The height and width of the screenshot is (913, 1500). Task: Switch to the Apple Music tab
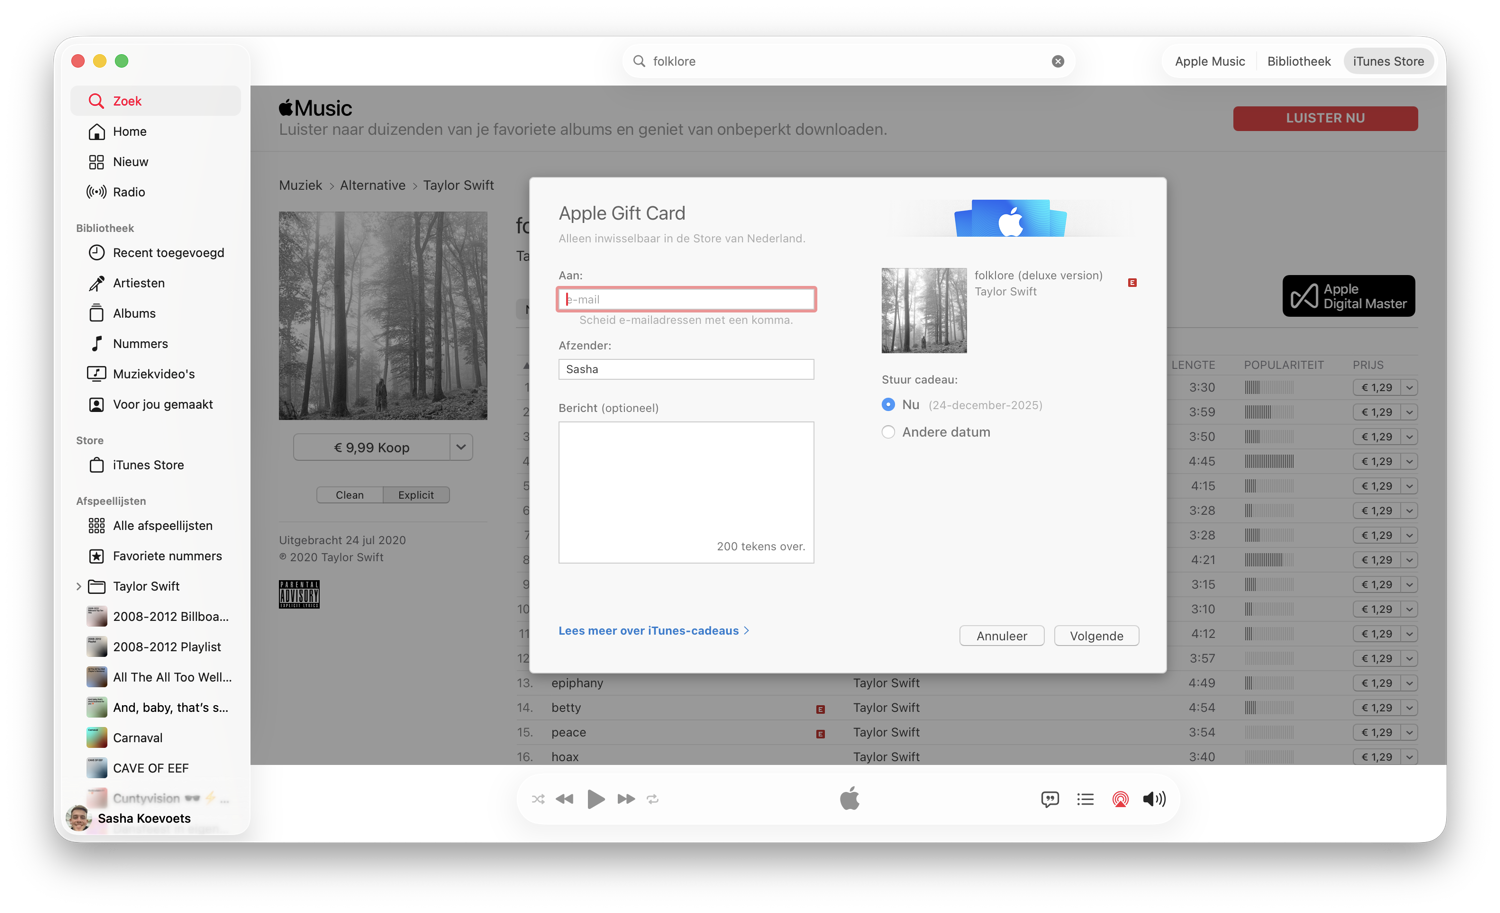pyautogui.click(x=1210, y=61)
